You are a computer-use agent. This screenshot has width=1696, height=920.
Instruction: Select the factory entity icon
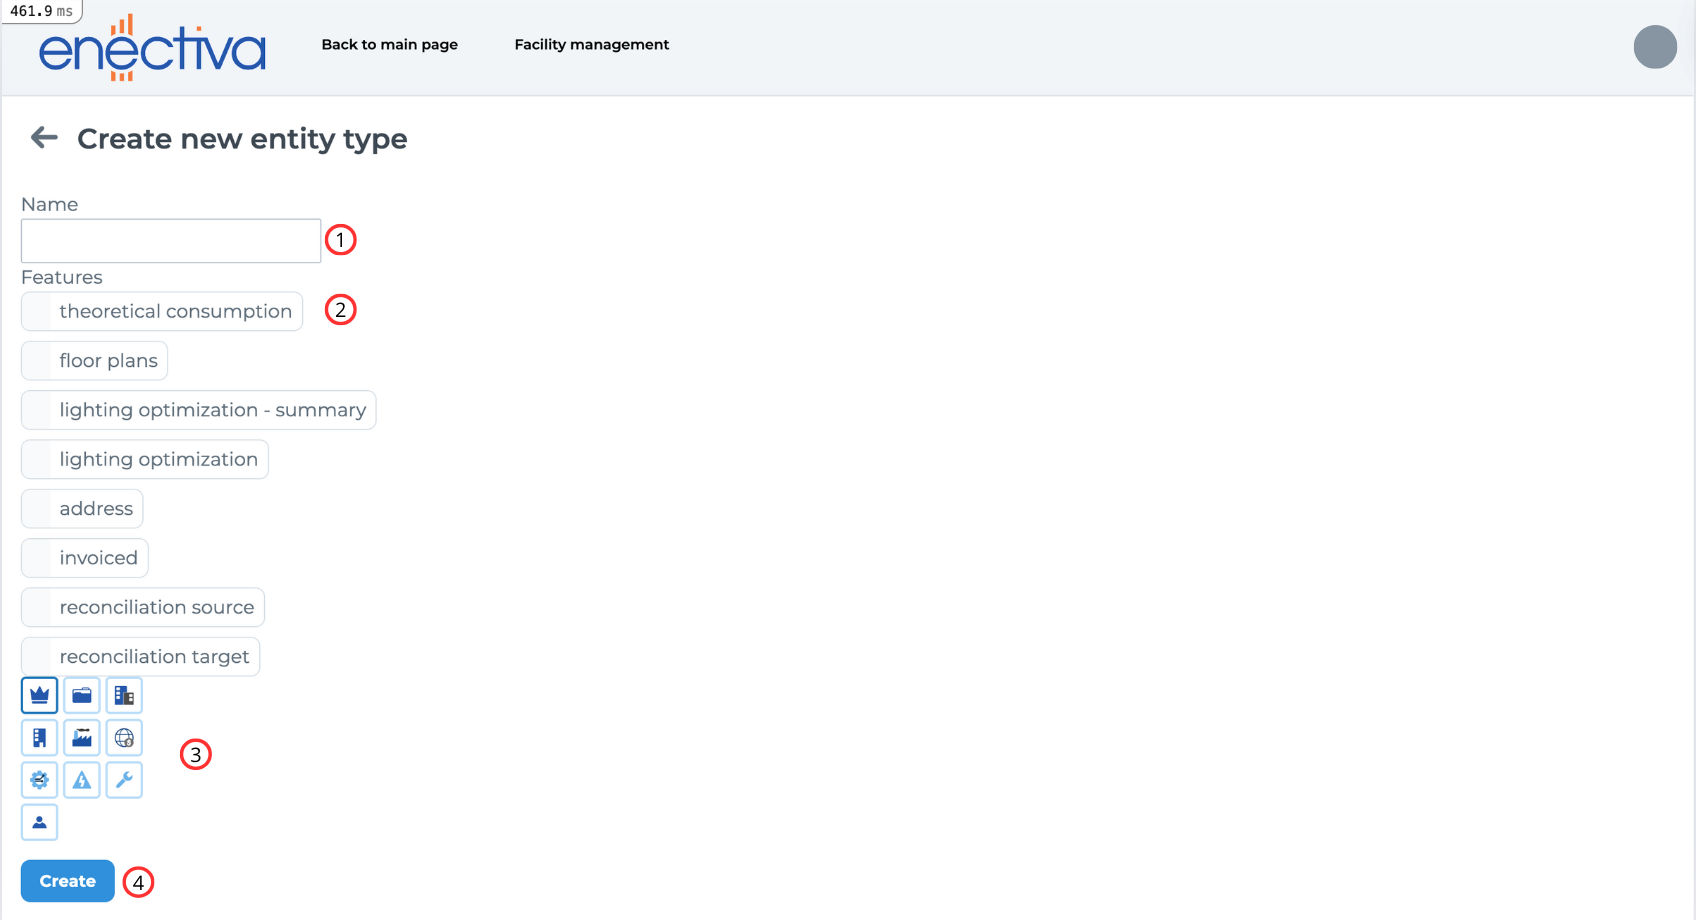81,737
